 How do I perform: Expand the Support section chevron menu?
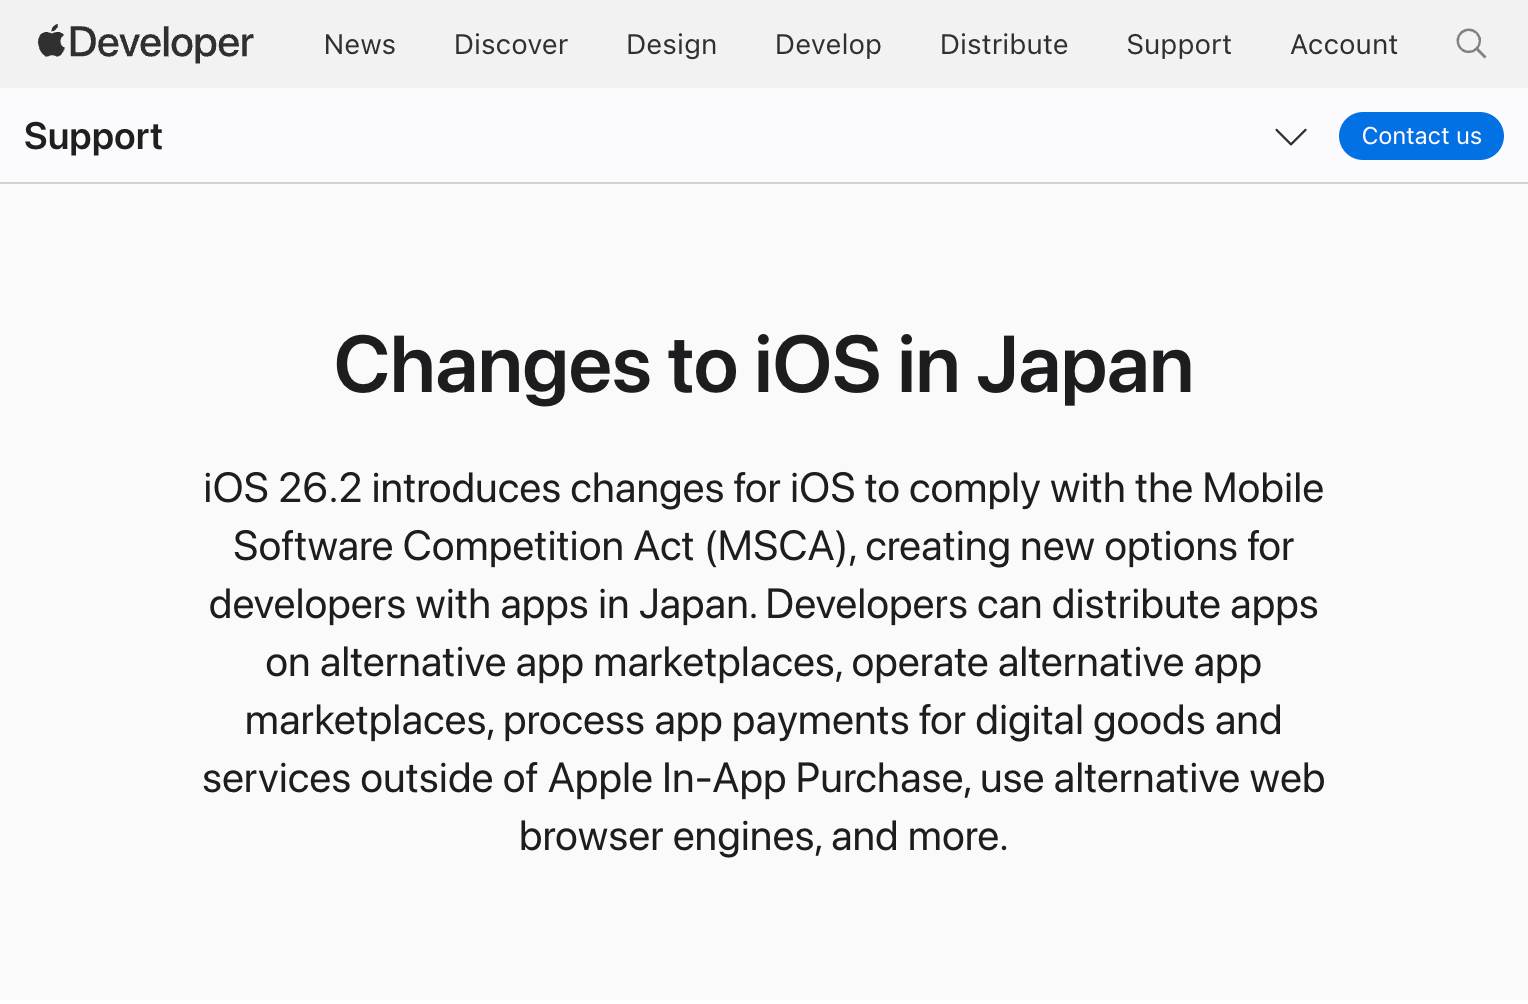[1290, 137]
